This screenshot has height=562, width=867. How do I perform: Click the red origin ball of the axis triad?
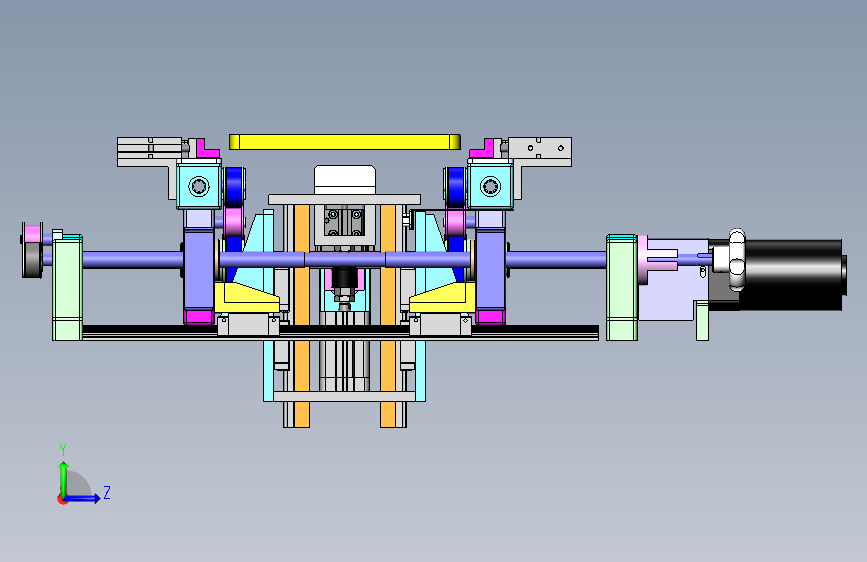click(x=62, y=499)
